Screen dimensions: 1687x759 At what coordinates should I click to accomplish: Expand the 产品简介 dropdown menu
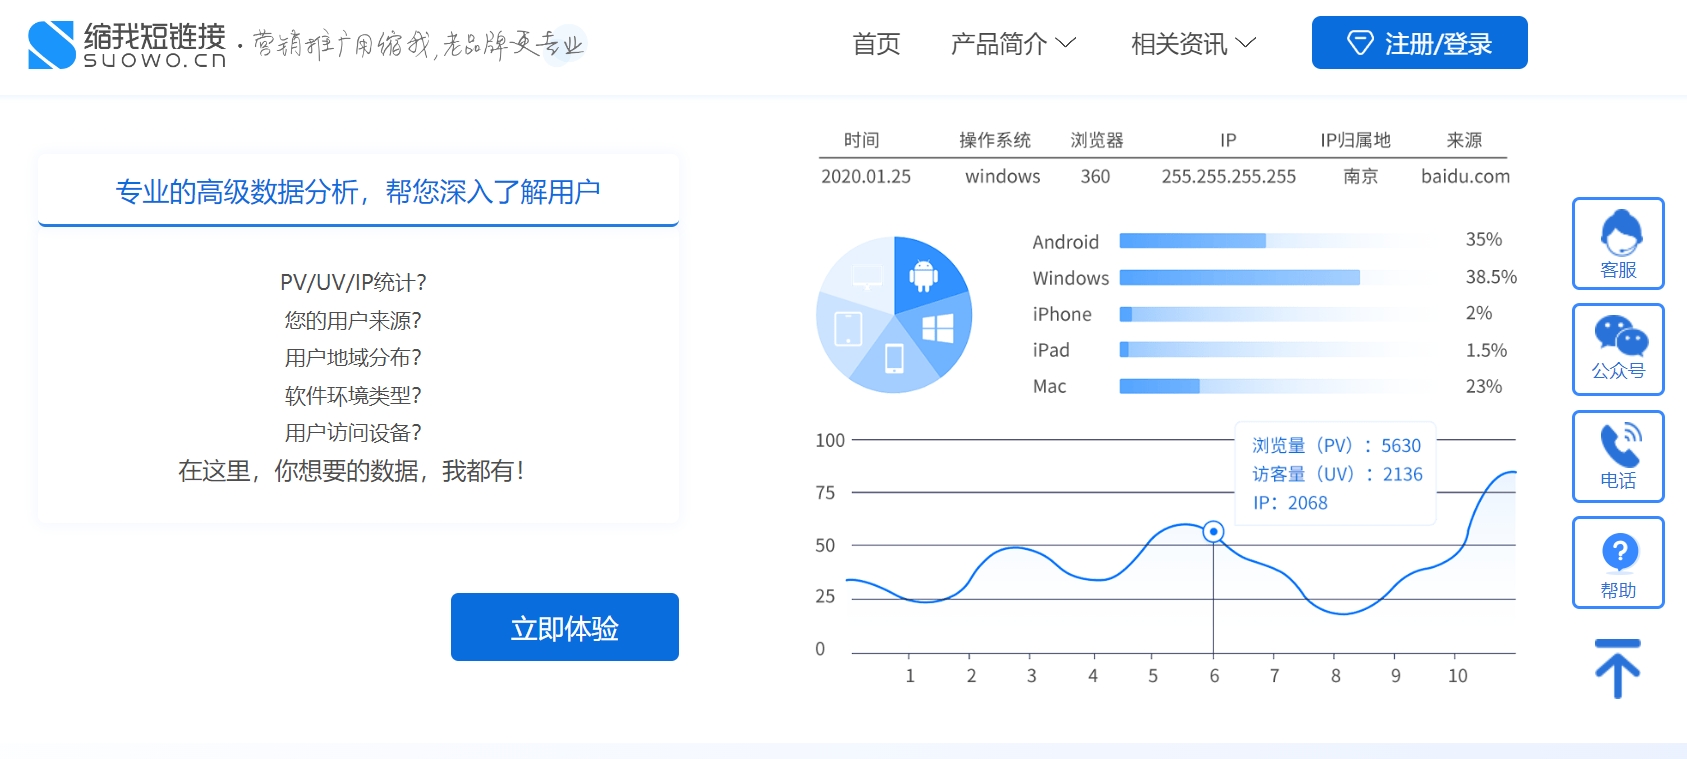[1012, 44]
